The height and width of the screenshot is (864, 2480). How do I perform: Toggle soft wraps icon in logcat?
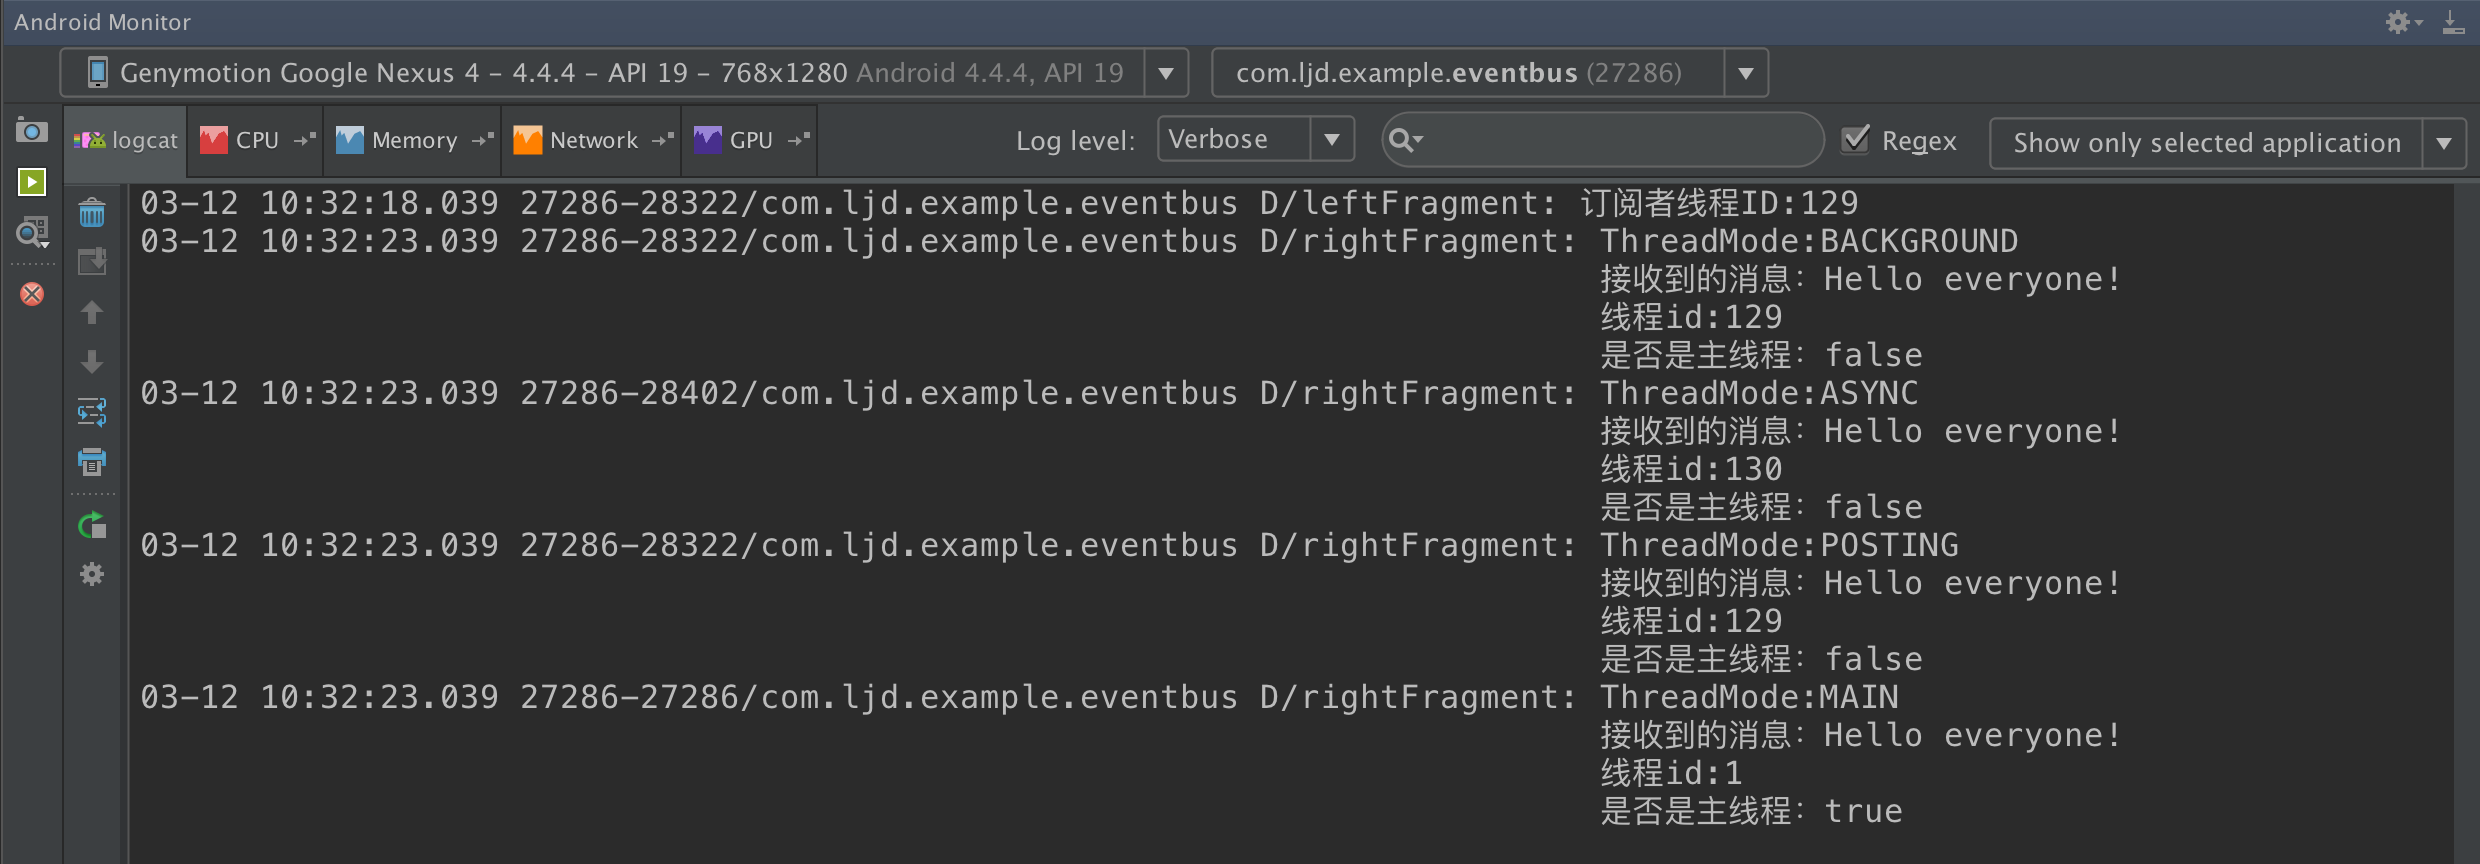[x=92, y=412]
